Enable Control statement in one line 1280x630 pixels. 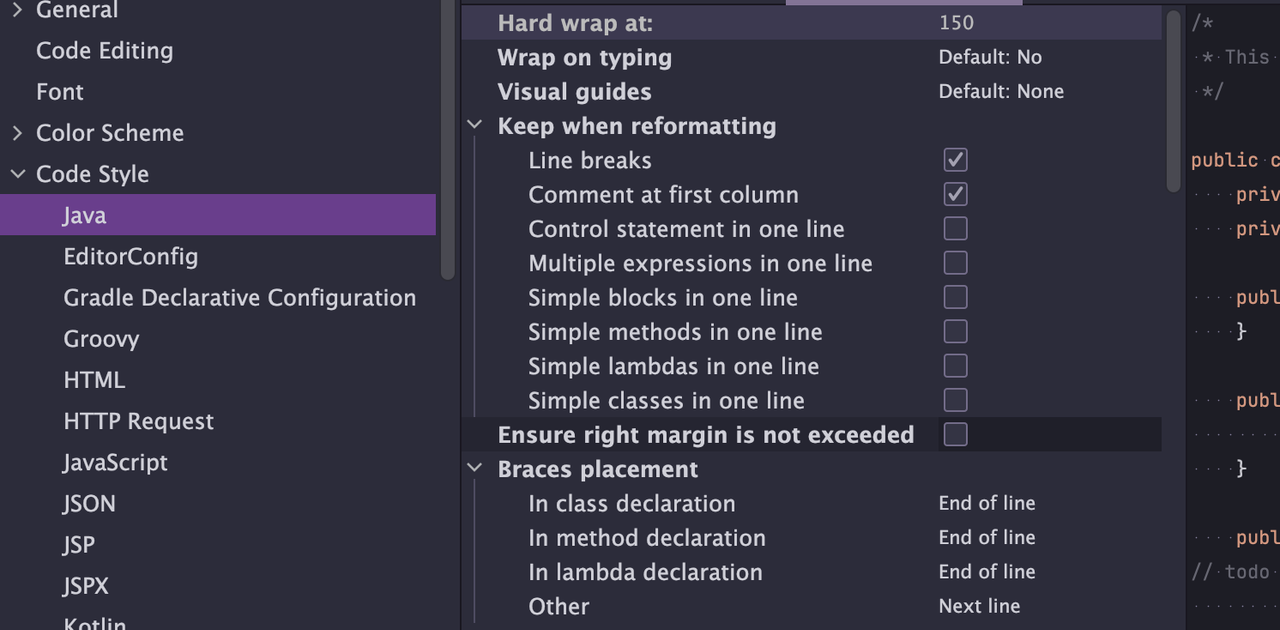(x=956, y=229)
